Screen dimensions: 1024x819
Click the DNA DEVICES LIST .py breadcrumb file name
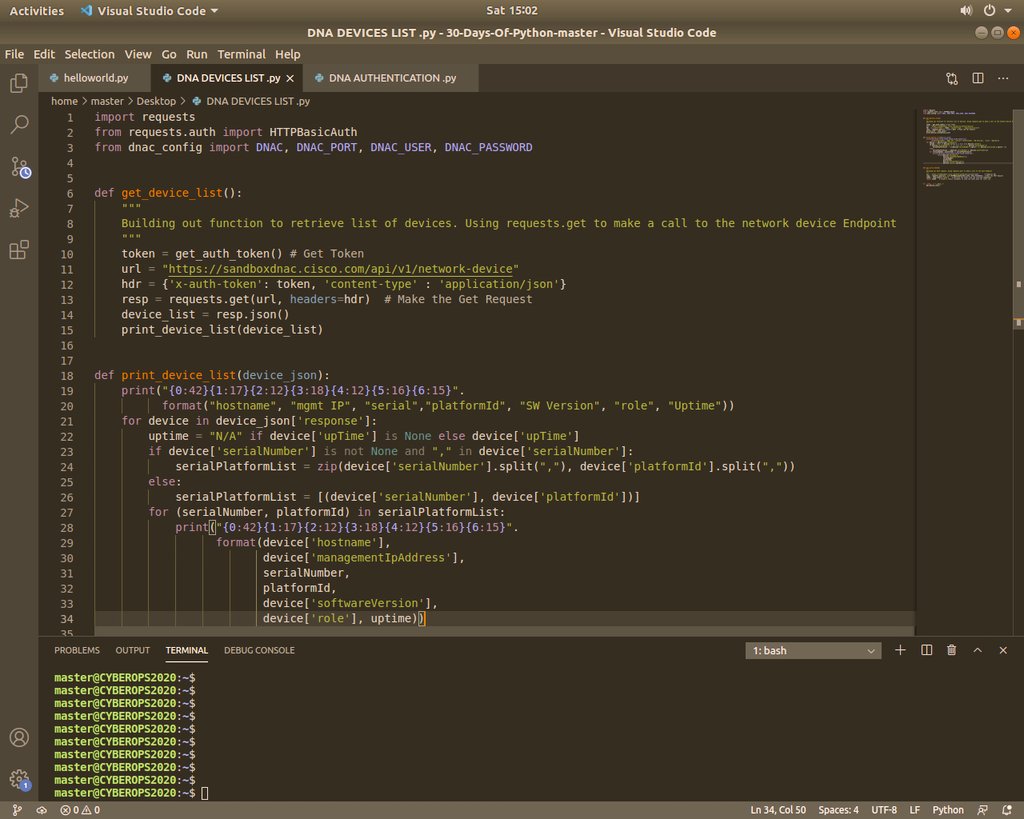[x=258, y=101]
